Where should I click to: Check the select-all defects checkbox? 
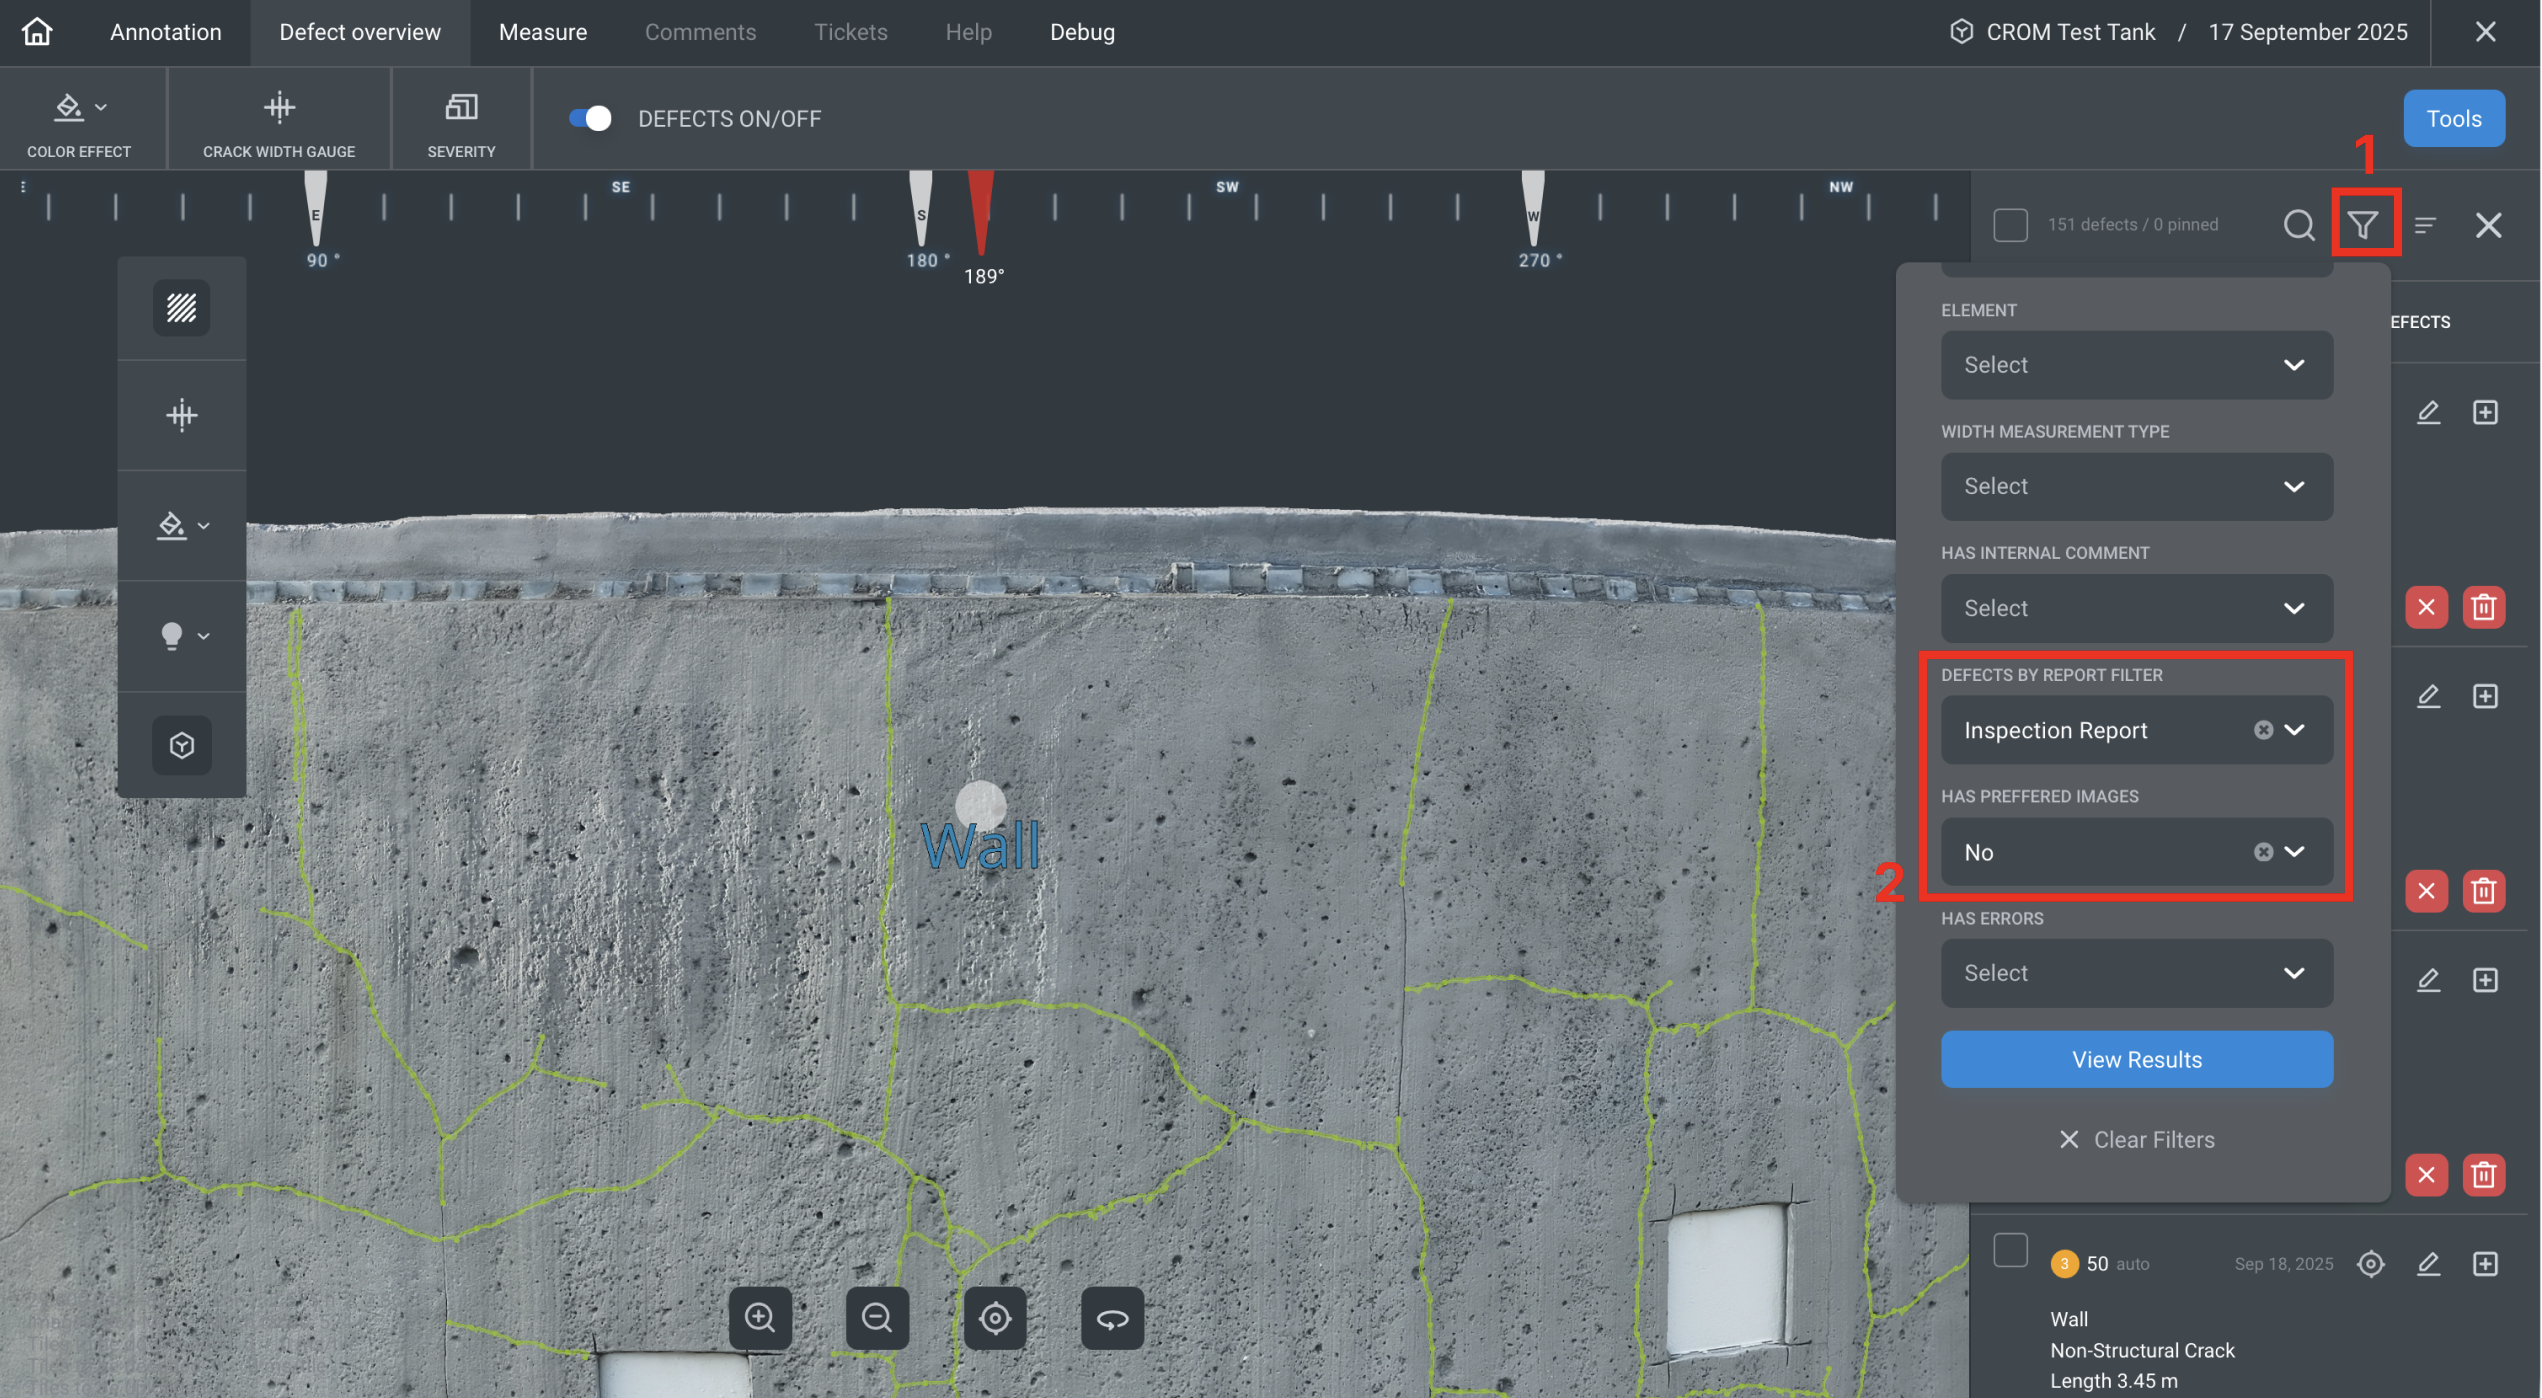coord(2010,224)
